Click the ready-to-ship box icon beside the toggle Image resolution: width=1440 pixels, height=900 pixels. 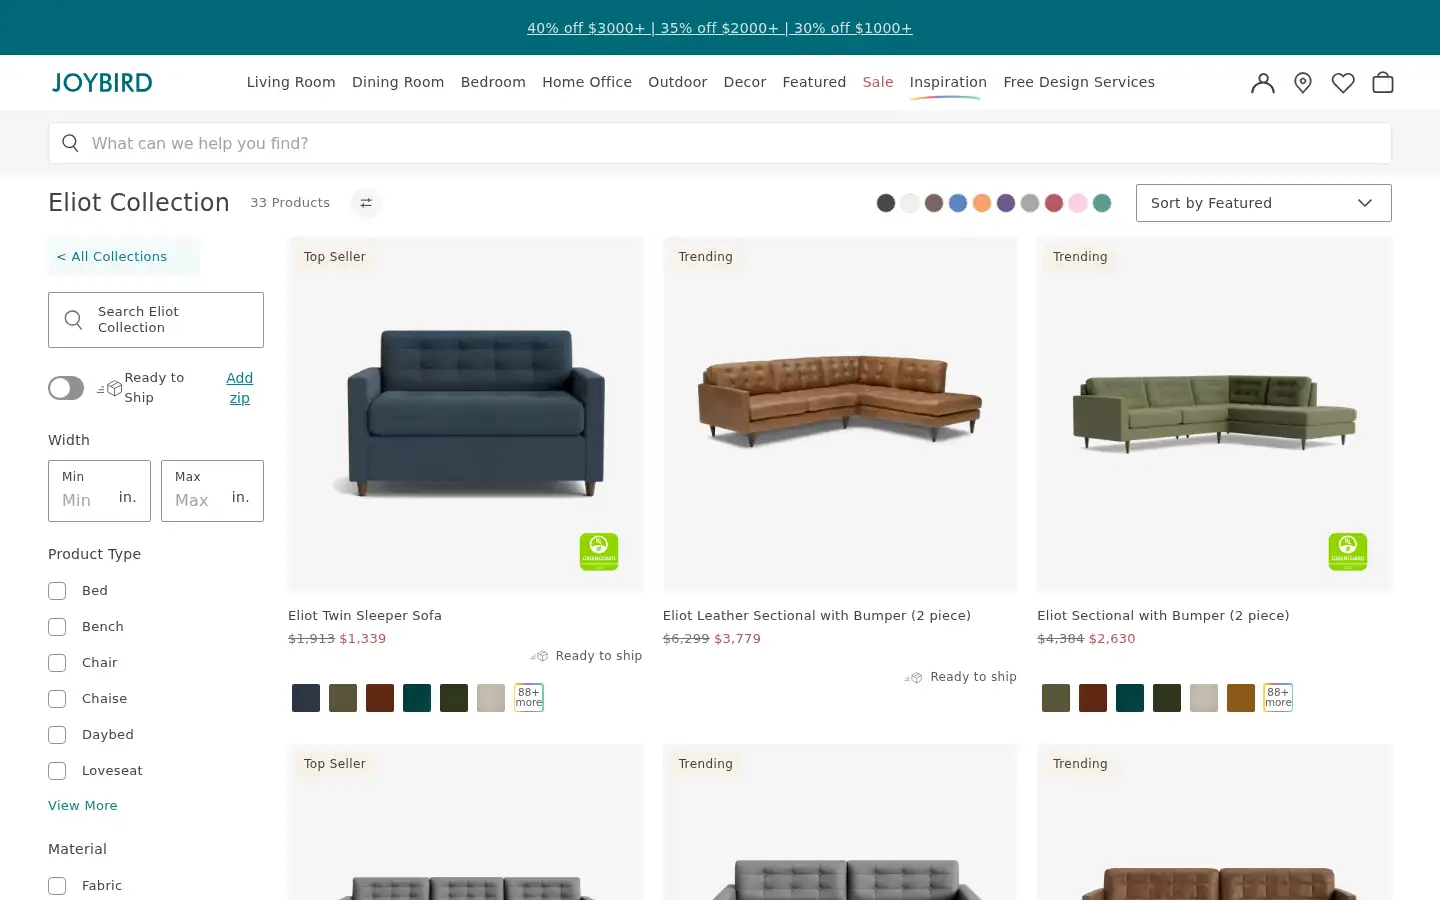click(x=110, y=388)
